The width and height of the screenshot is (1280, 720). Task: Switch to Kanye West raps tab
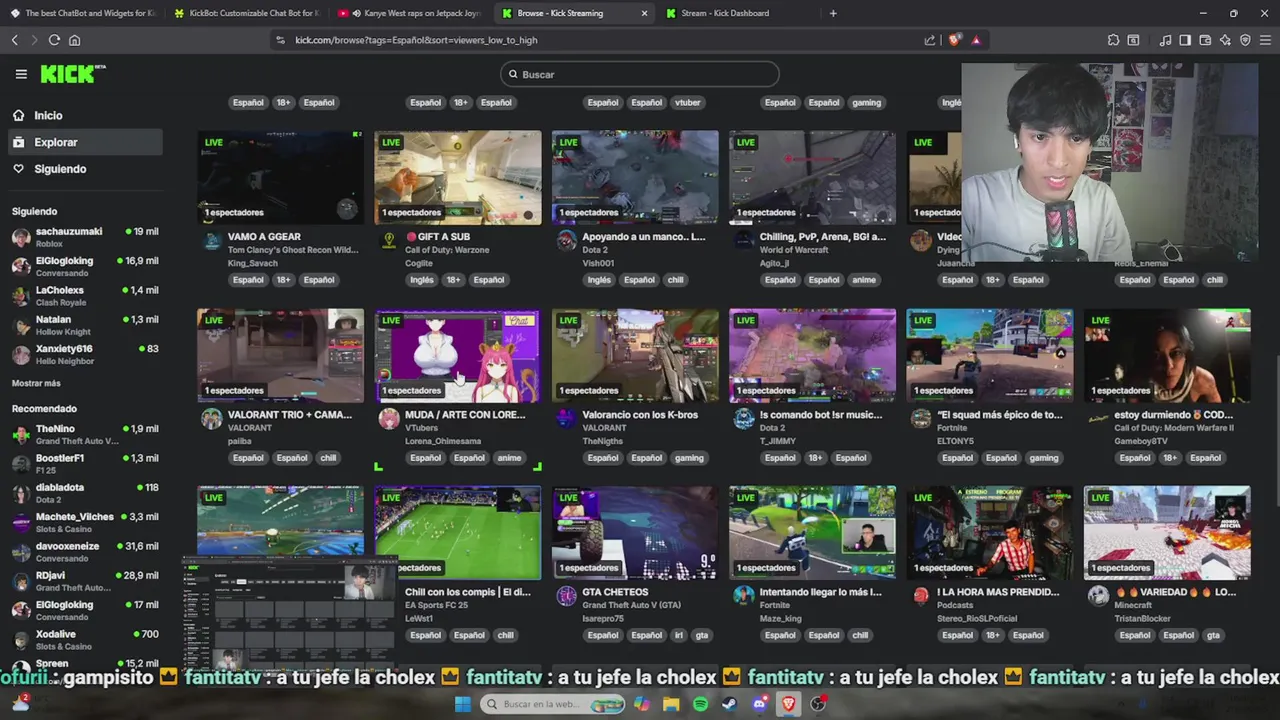coord(409,13)
